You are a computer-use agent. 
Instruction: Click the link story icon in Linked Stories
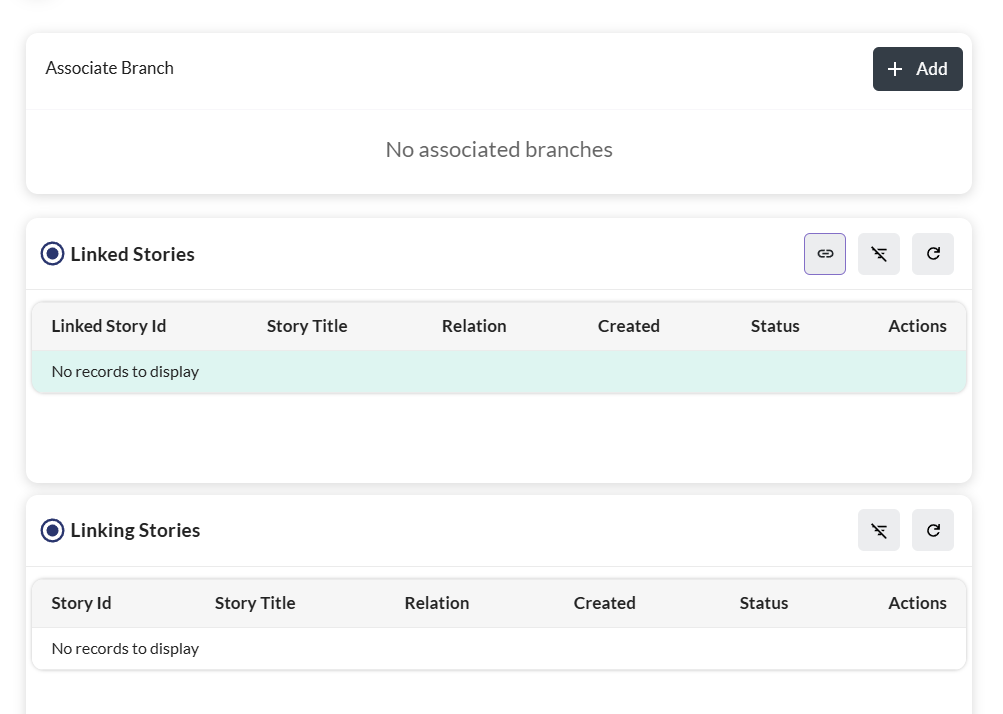click(825, 254)
